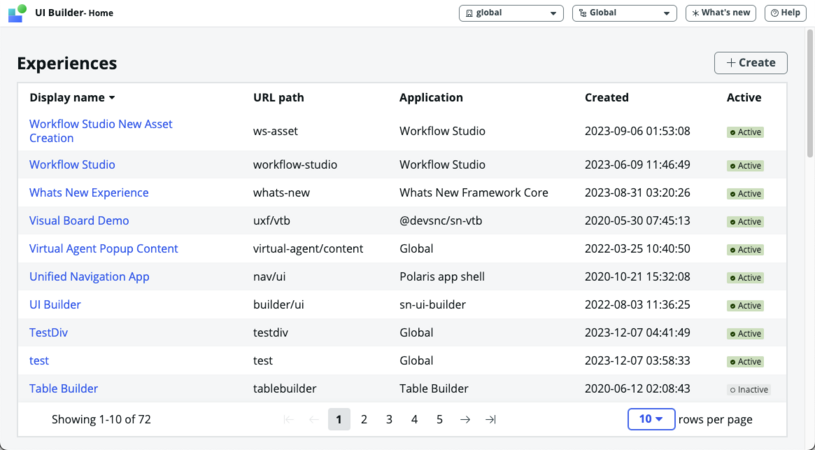This screenshot has height=450, width=815.
Task: Go to next page arrow icon
Action: (465, 419)
